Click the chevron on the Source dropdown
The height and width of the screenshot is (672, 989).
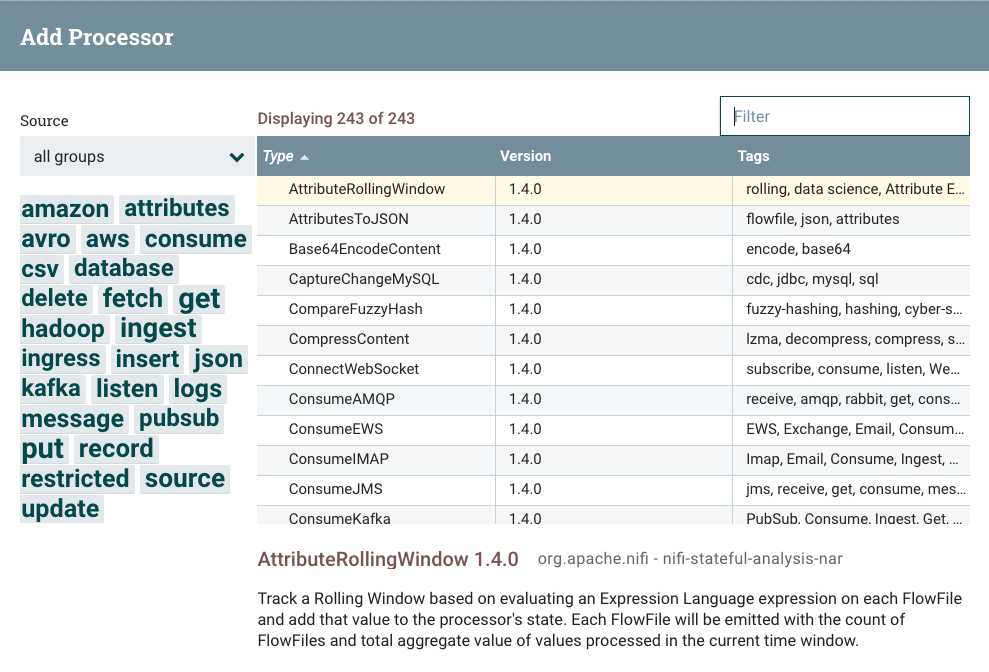click(x=237, y=157)
